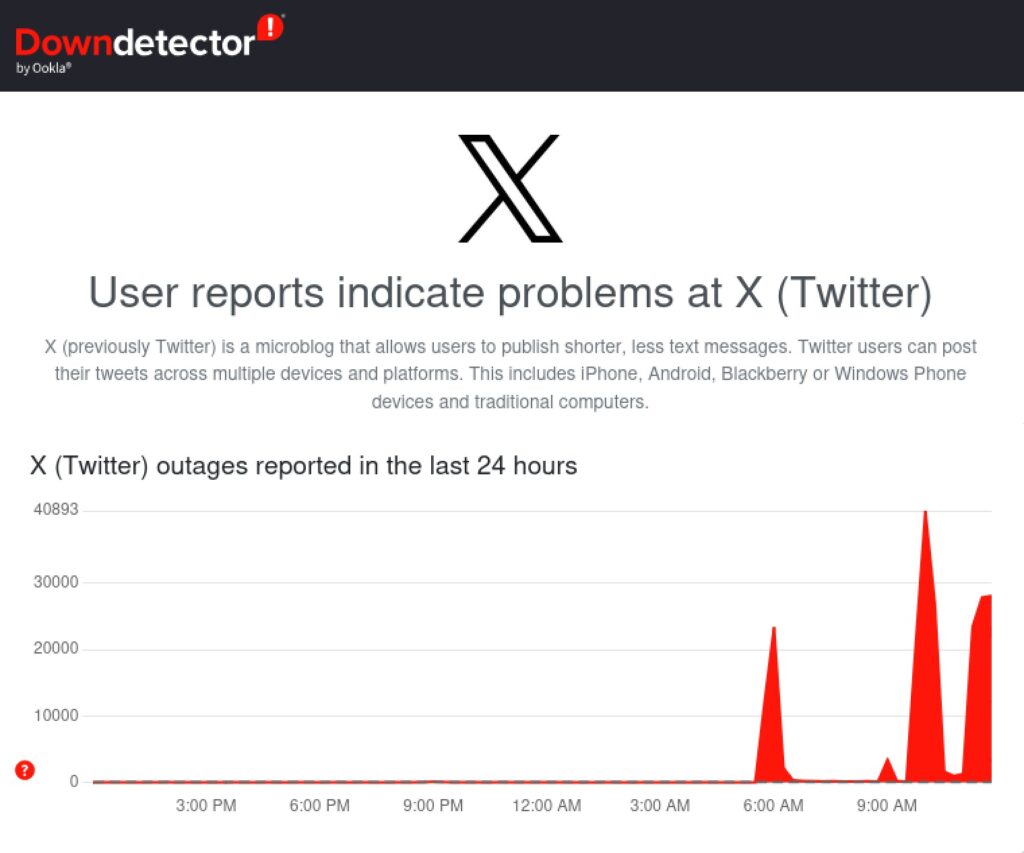Click the red exclamation badge icon

pos(270,27)
